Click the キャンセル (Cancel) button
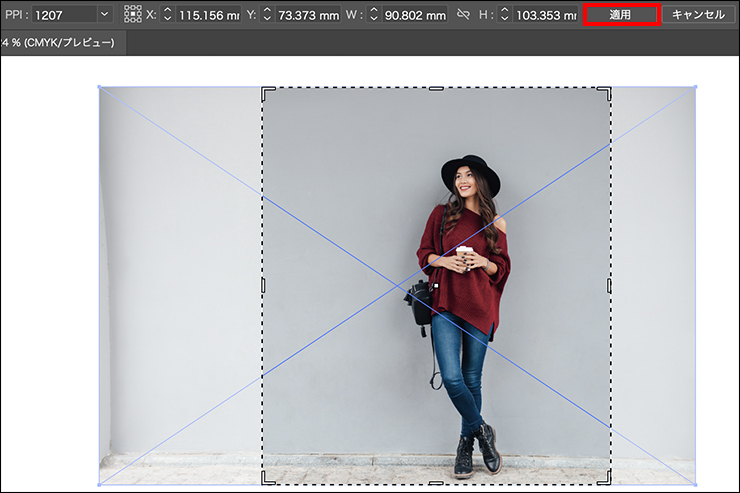The height and width of the screenshot is (493, 740). (698, 14)
